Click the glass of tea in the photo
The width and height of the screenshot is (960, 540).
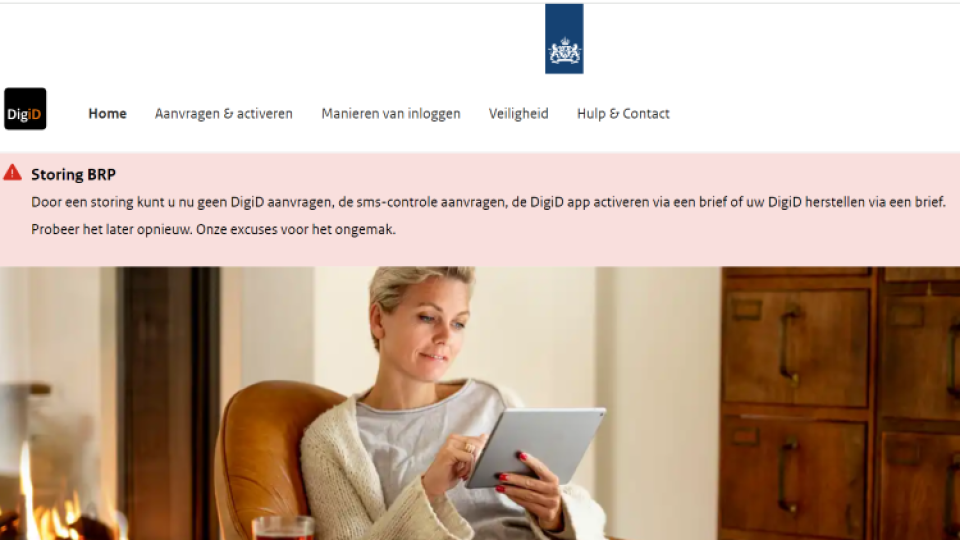point(283,528)
